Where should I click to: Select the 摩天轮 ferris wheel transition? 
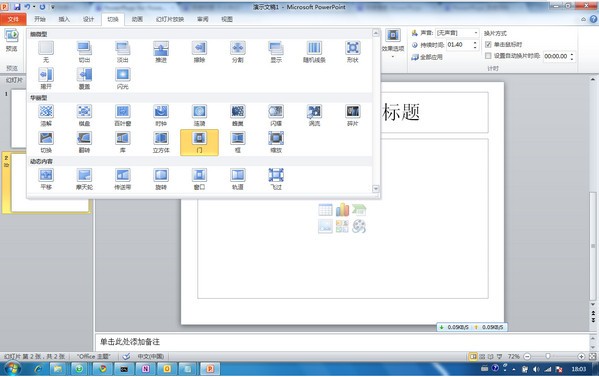(84, 179)
